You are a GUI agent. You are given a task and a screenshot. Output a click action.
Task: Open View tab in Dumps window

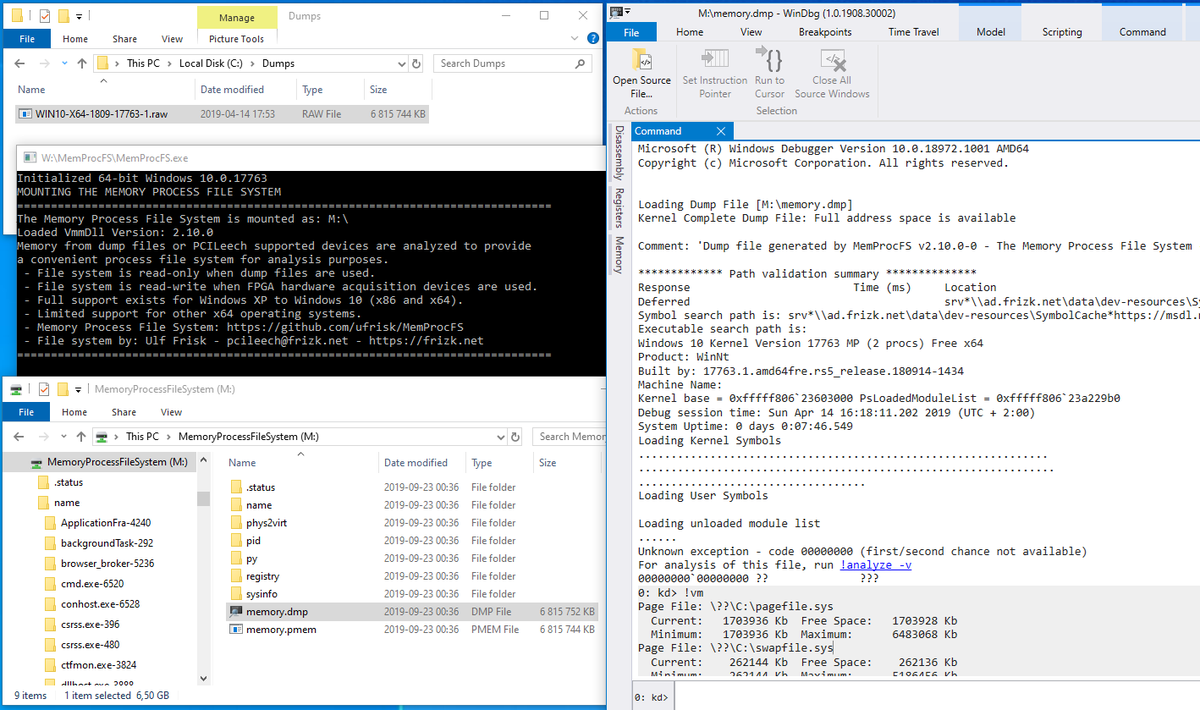(x=172, y=39)
